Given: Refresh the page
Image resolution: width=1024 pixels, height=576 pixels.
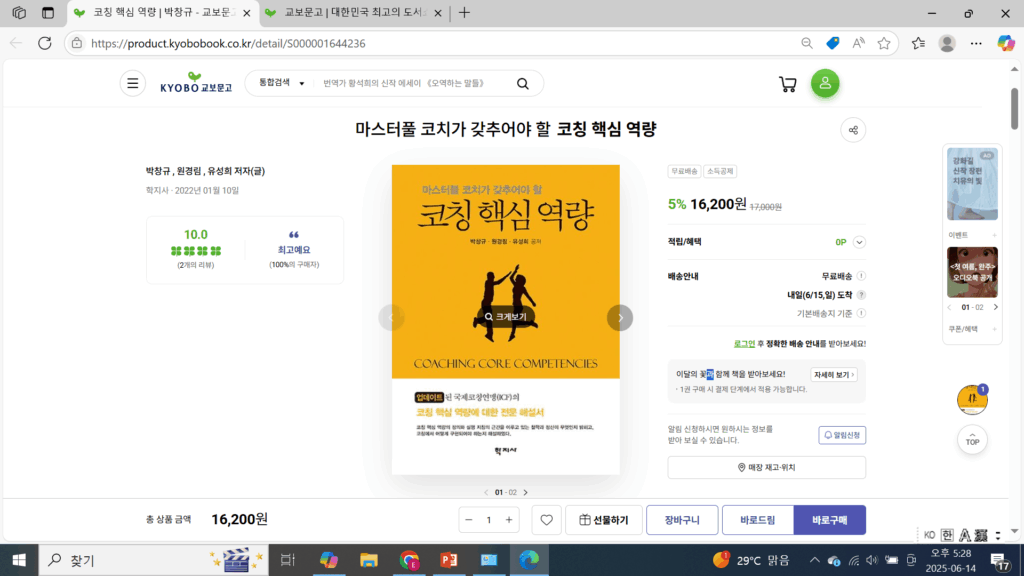Looking at the screenshot, I should (44, 43).
